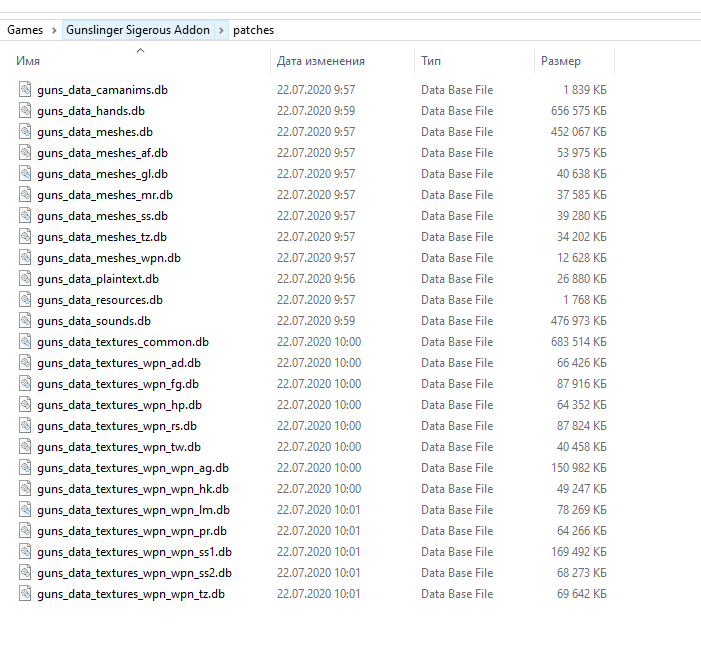Image resolution: width=701 pixels, height=646 pixels.
Task: Click the icon of guns_data_textures_wpn_wpn_tz.db
Action: pos(25,594)
